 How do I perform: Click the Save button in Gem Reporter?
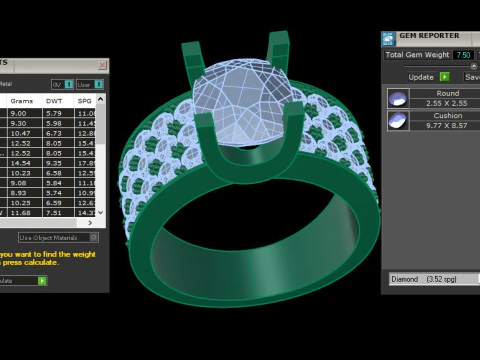(x=472, y=77)
